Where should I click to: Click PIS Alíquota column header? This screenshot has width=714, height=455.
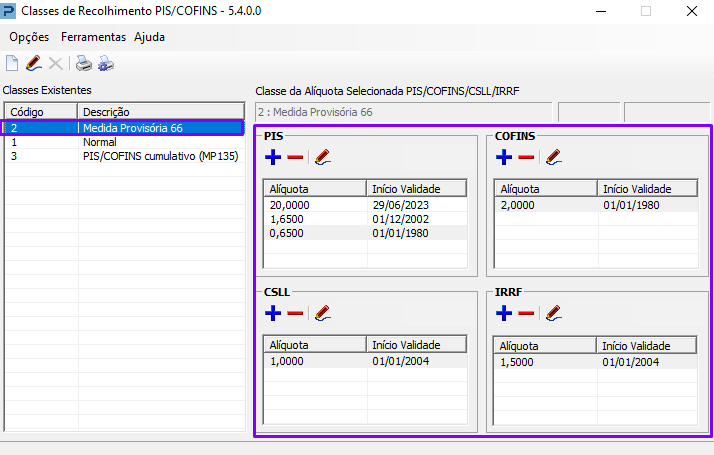coord(315,189)
